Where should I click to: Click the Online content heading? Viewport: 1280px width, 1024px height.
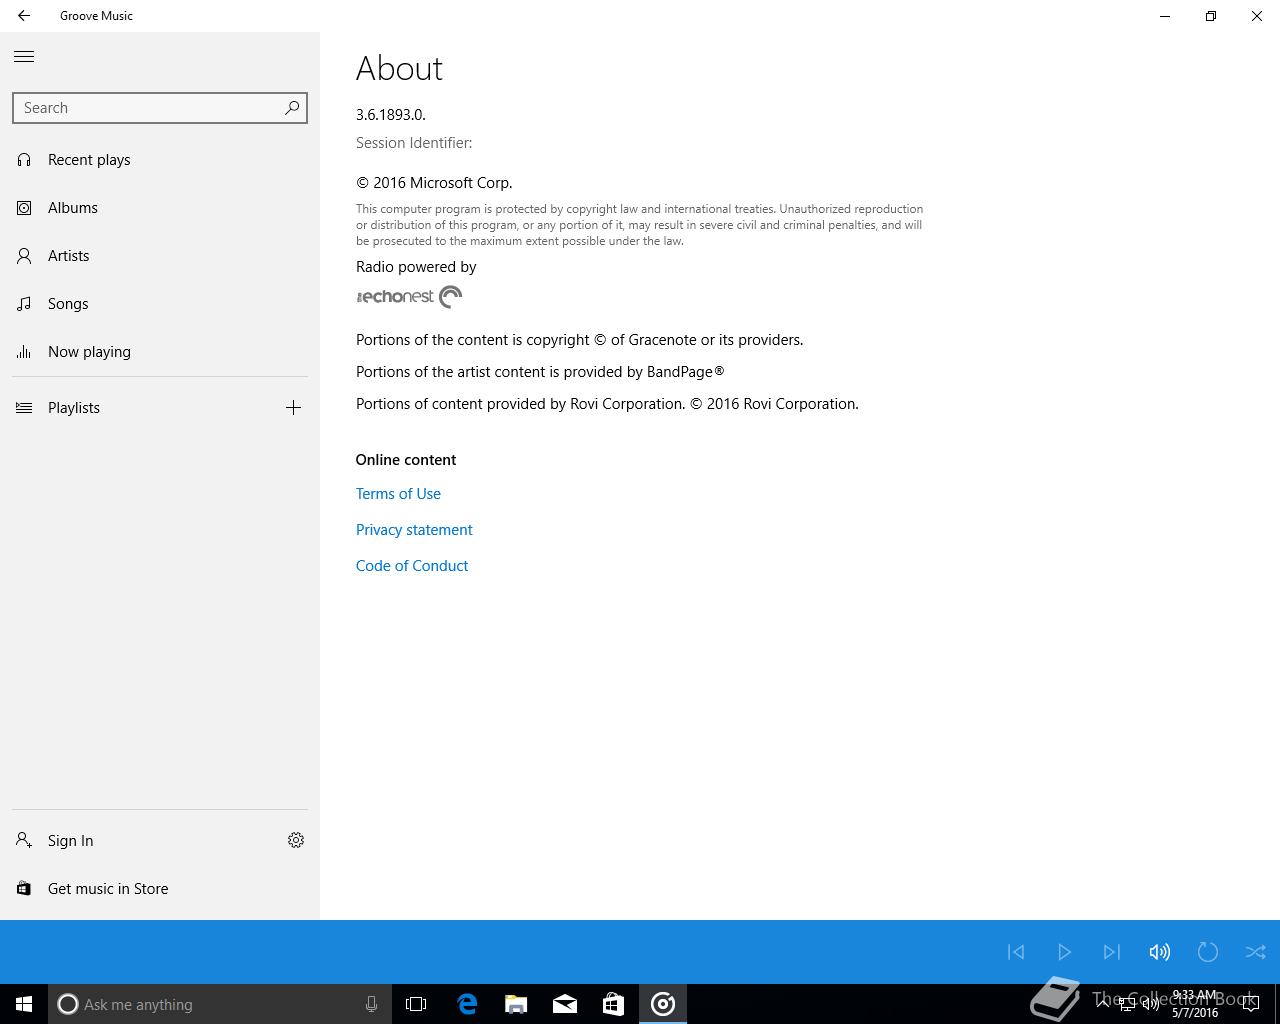[x=406, y=460]
